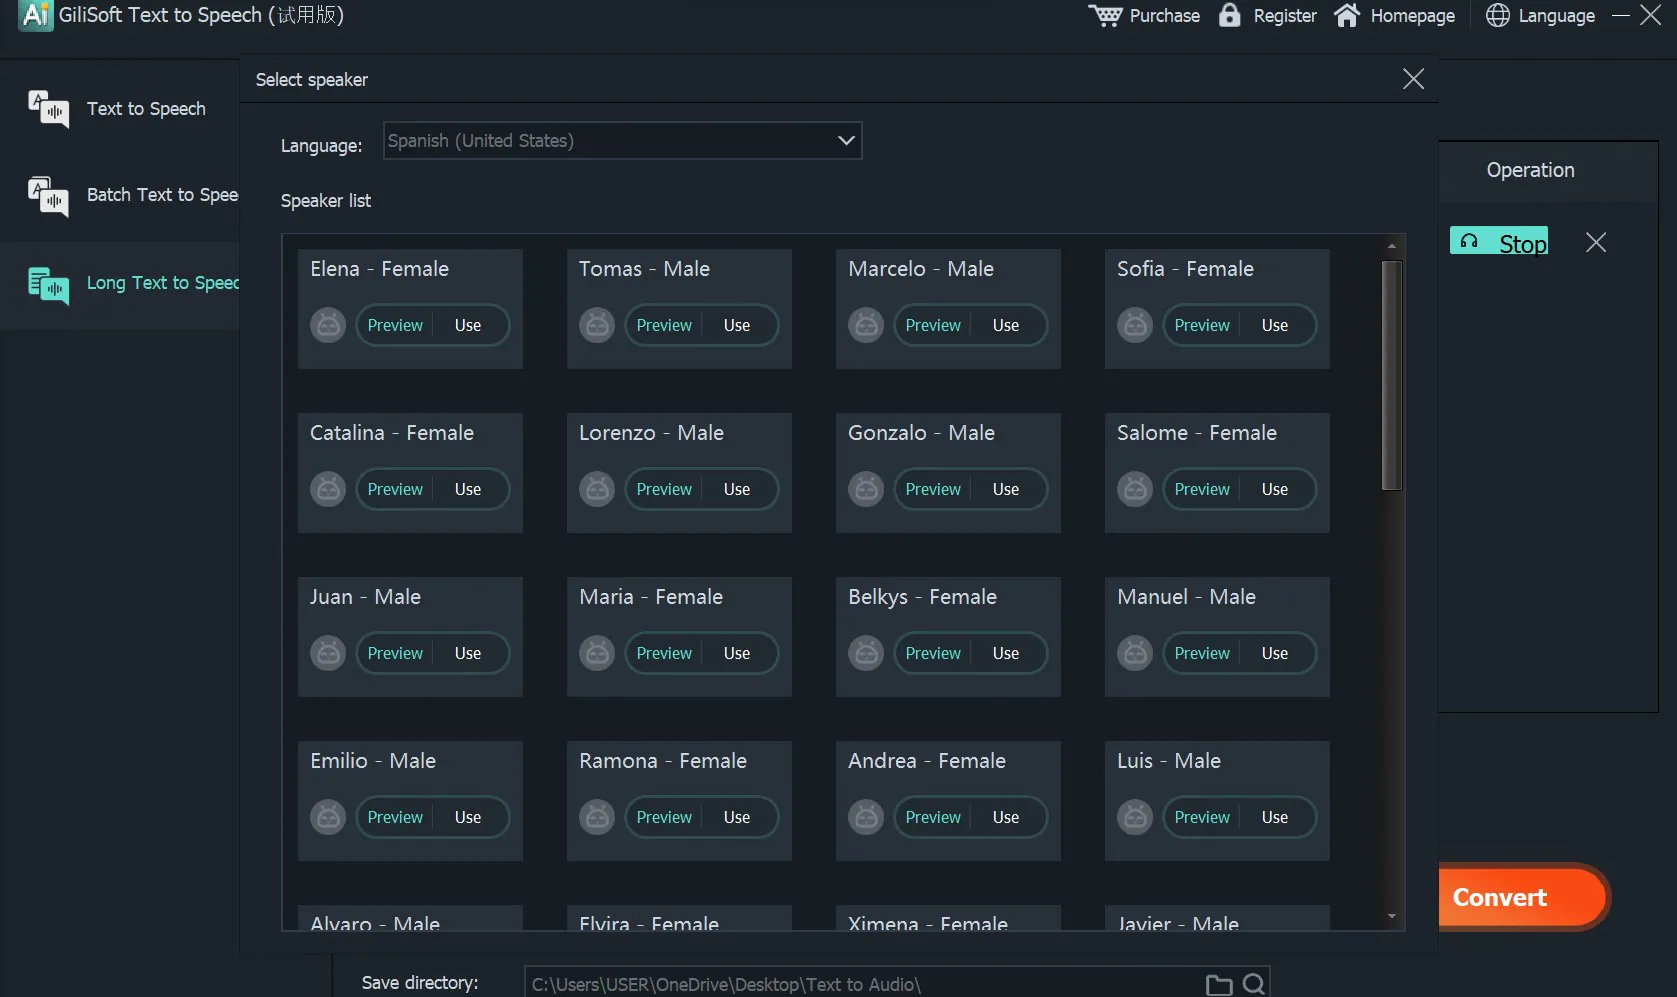Click the Marcelo speaker avatar icon
The width and height of the screenshot is (1677, 997).
pyautogui.click(x=866, y=325)
